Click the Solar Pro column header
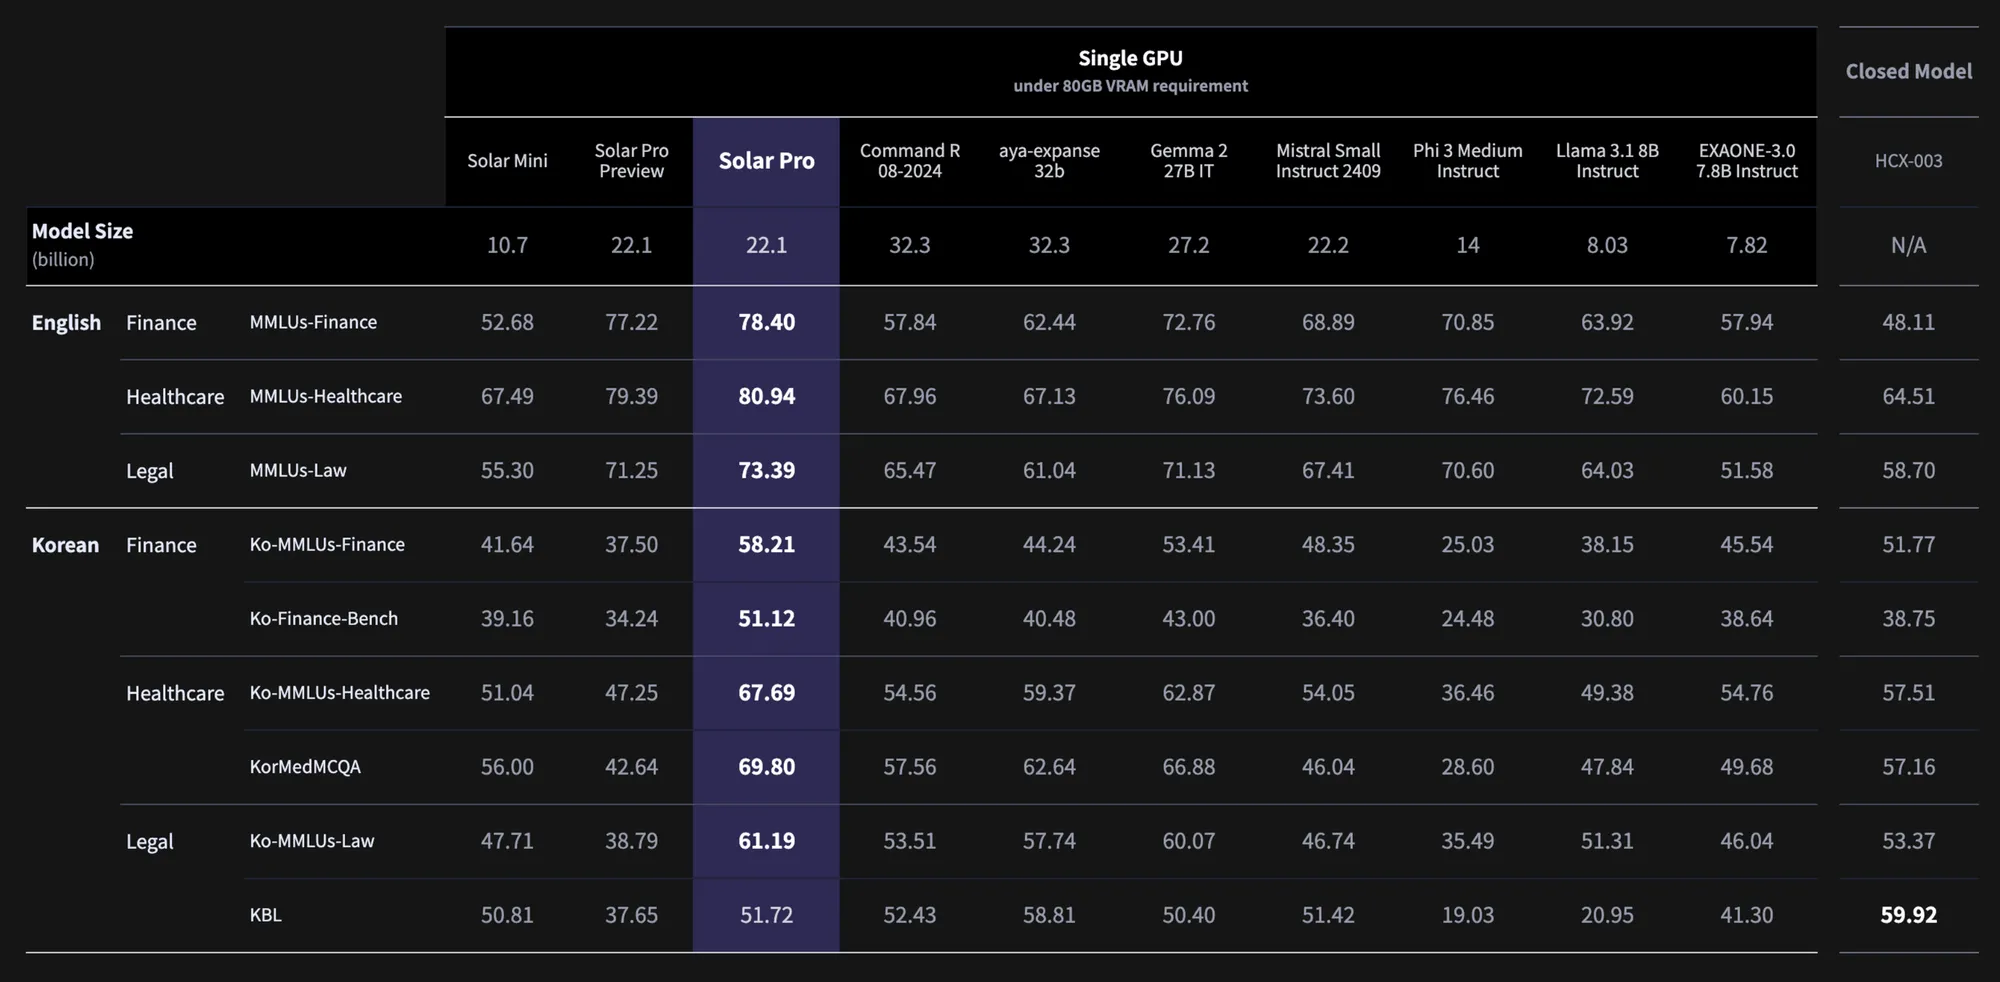This screenshot has height=982, width=2000. (x=766, y=161)
